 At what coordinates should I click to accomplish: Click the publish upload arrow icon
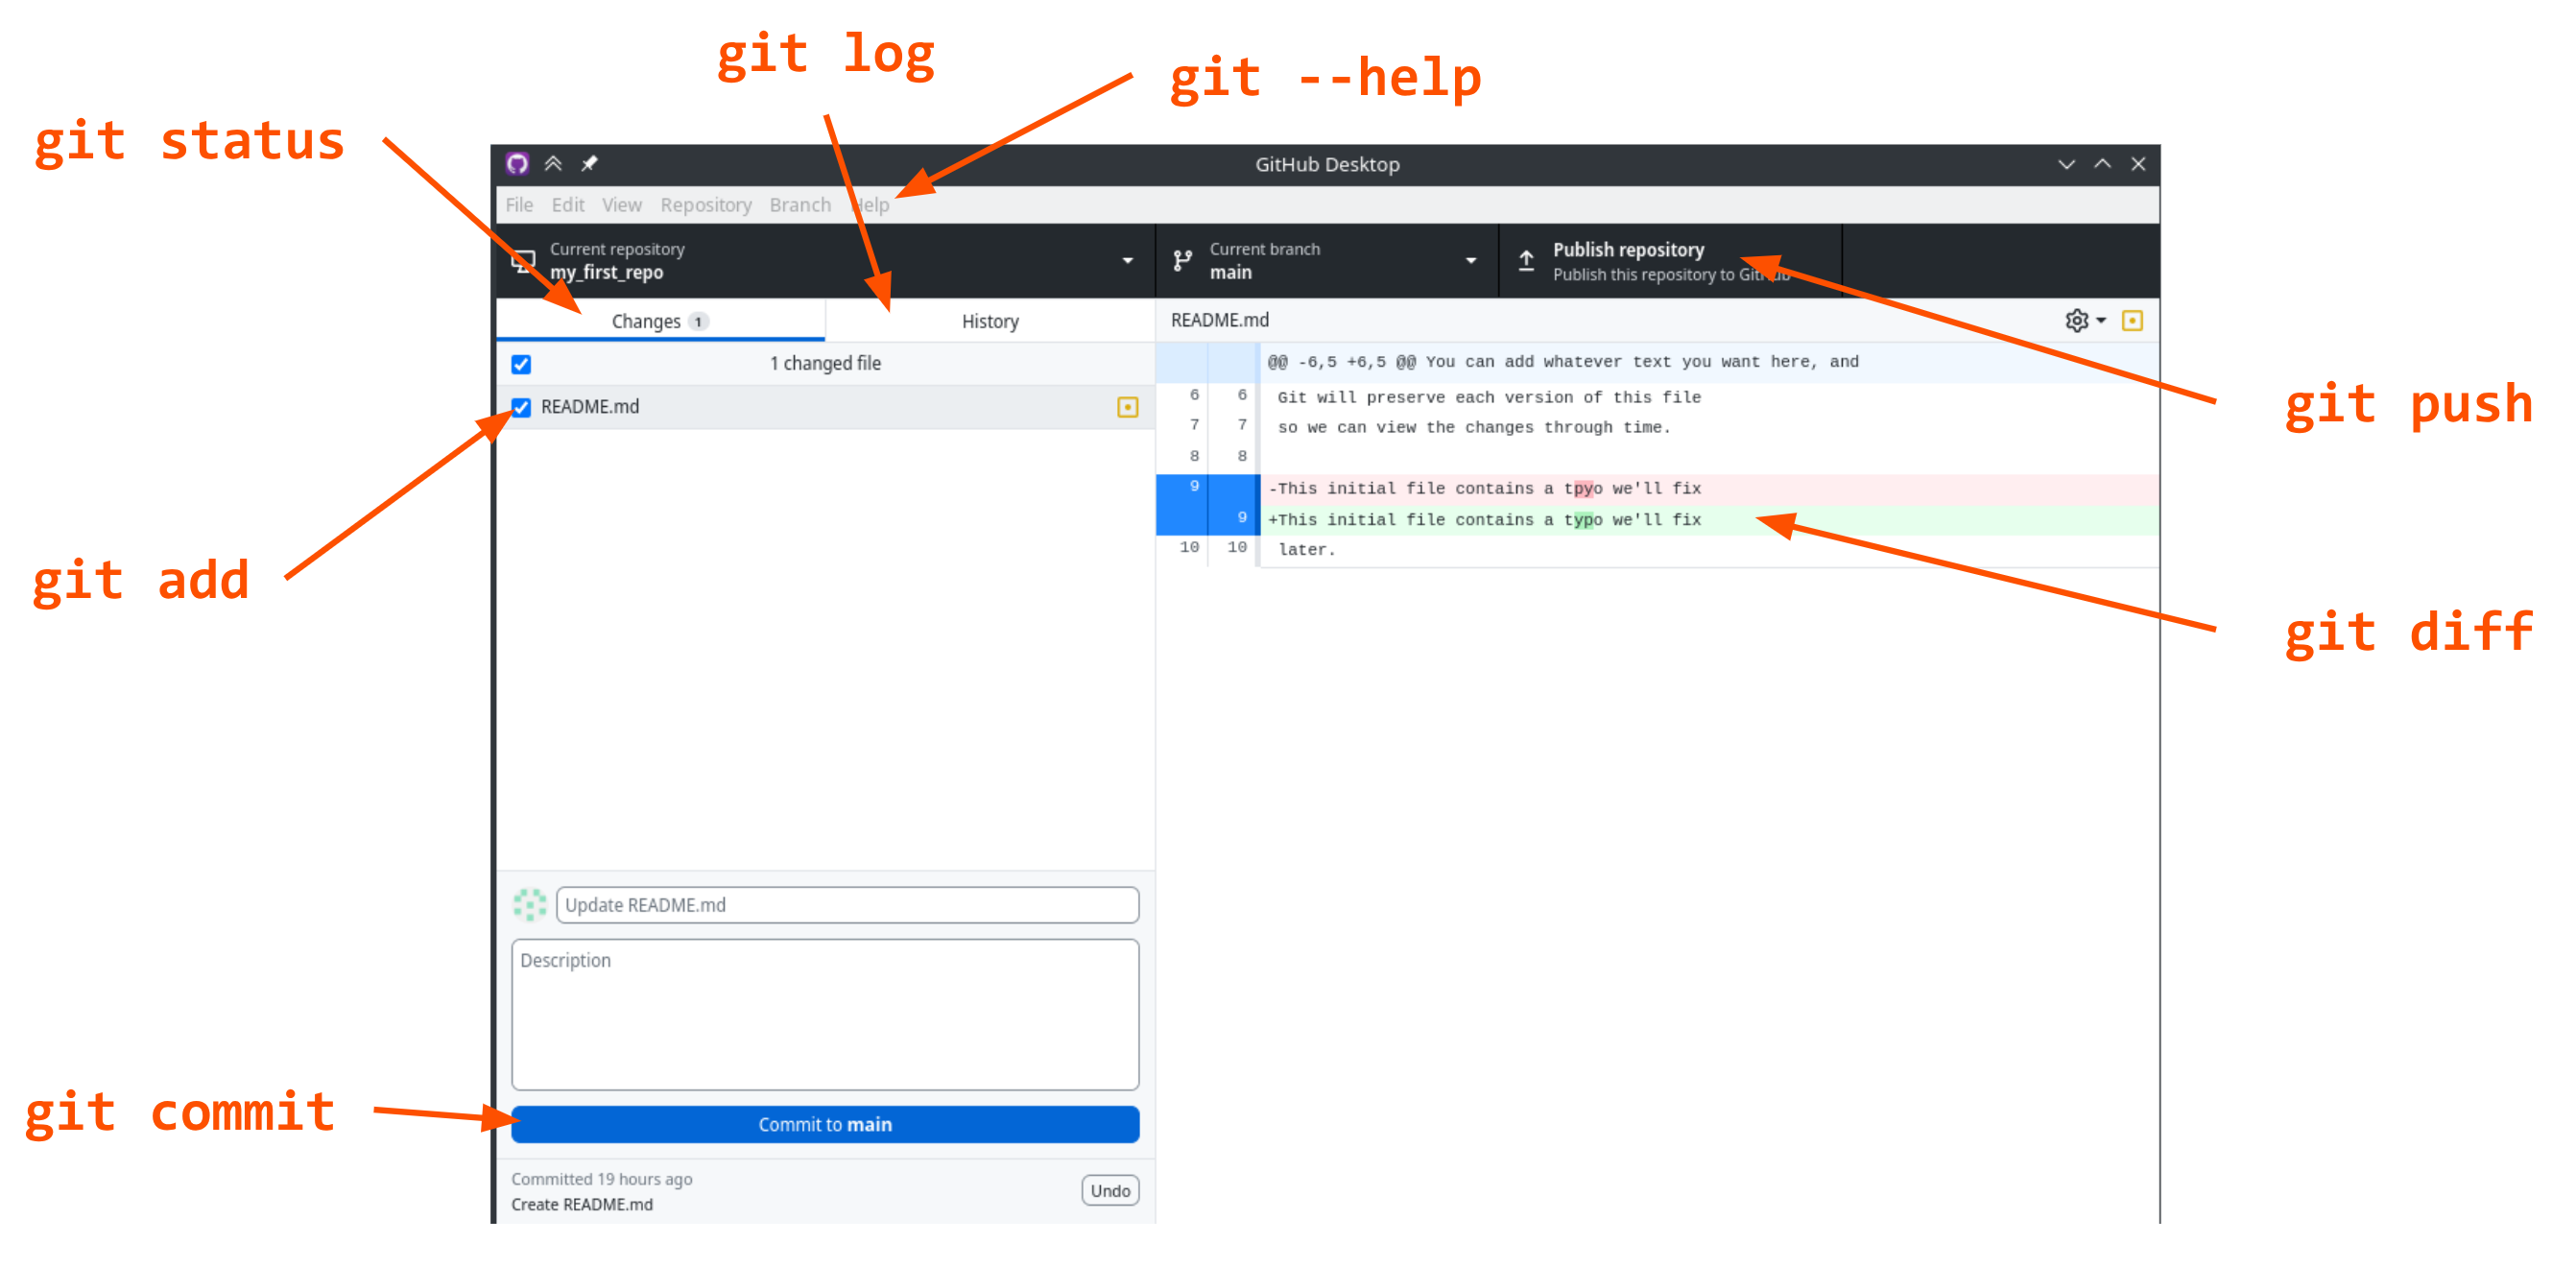[x=1526, y=261]
